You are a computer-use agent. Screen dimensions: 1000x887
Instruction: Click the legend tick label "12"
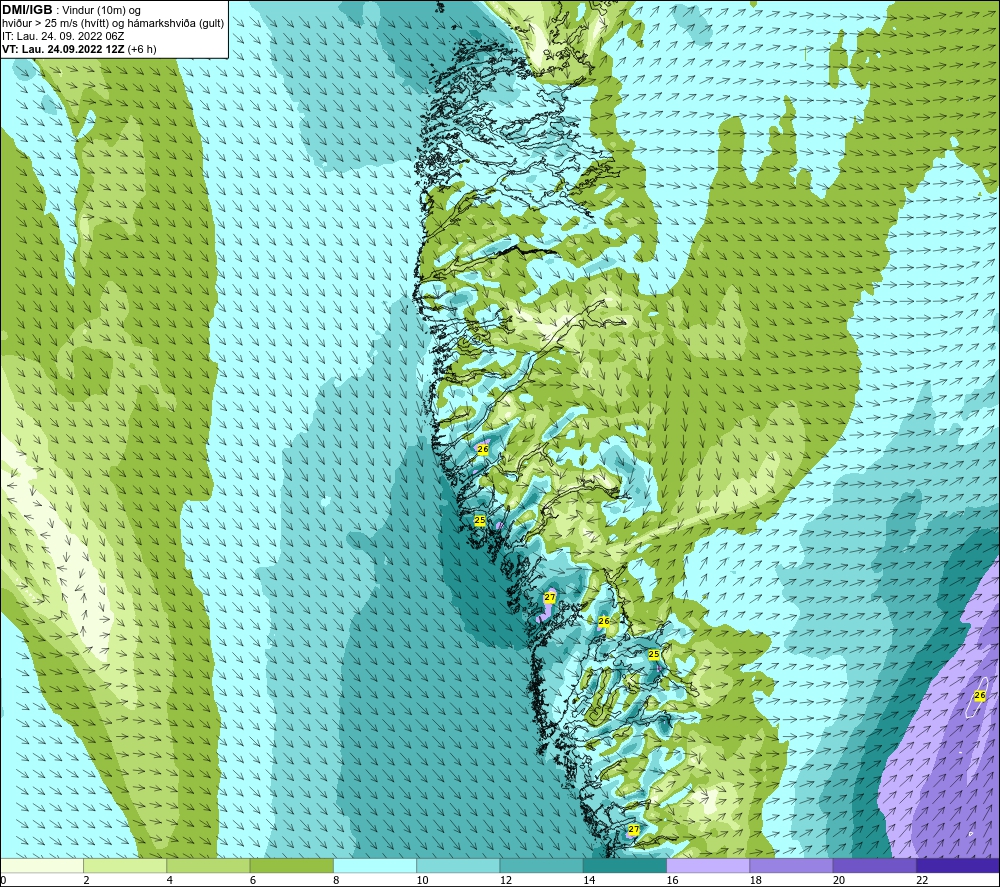click(506, 880)
